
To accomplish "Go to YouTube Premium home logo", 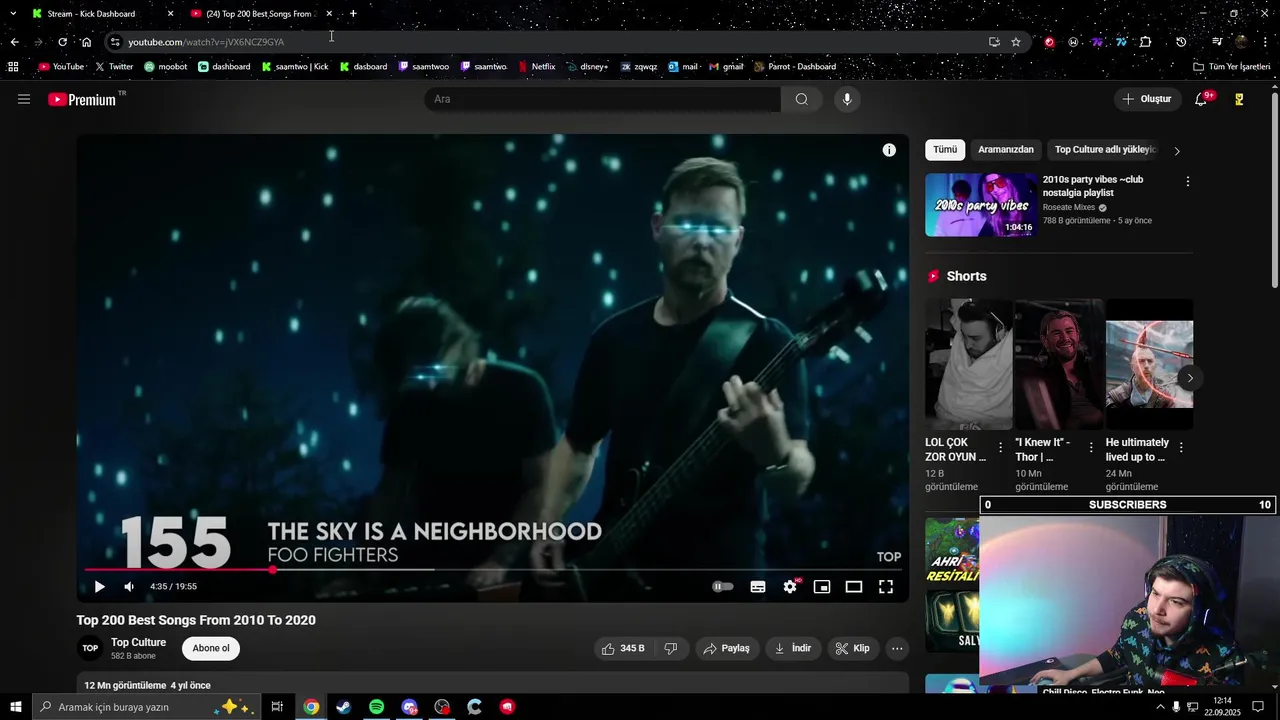I will [82, 99].
